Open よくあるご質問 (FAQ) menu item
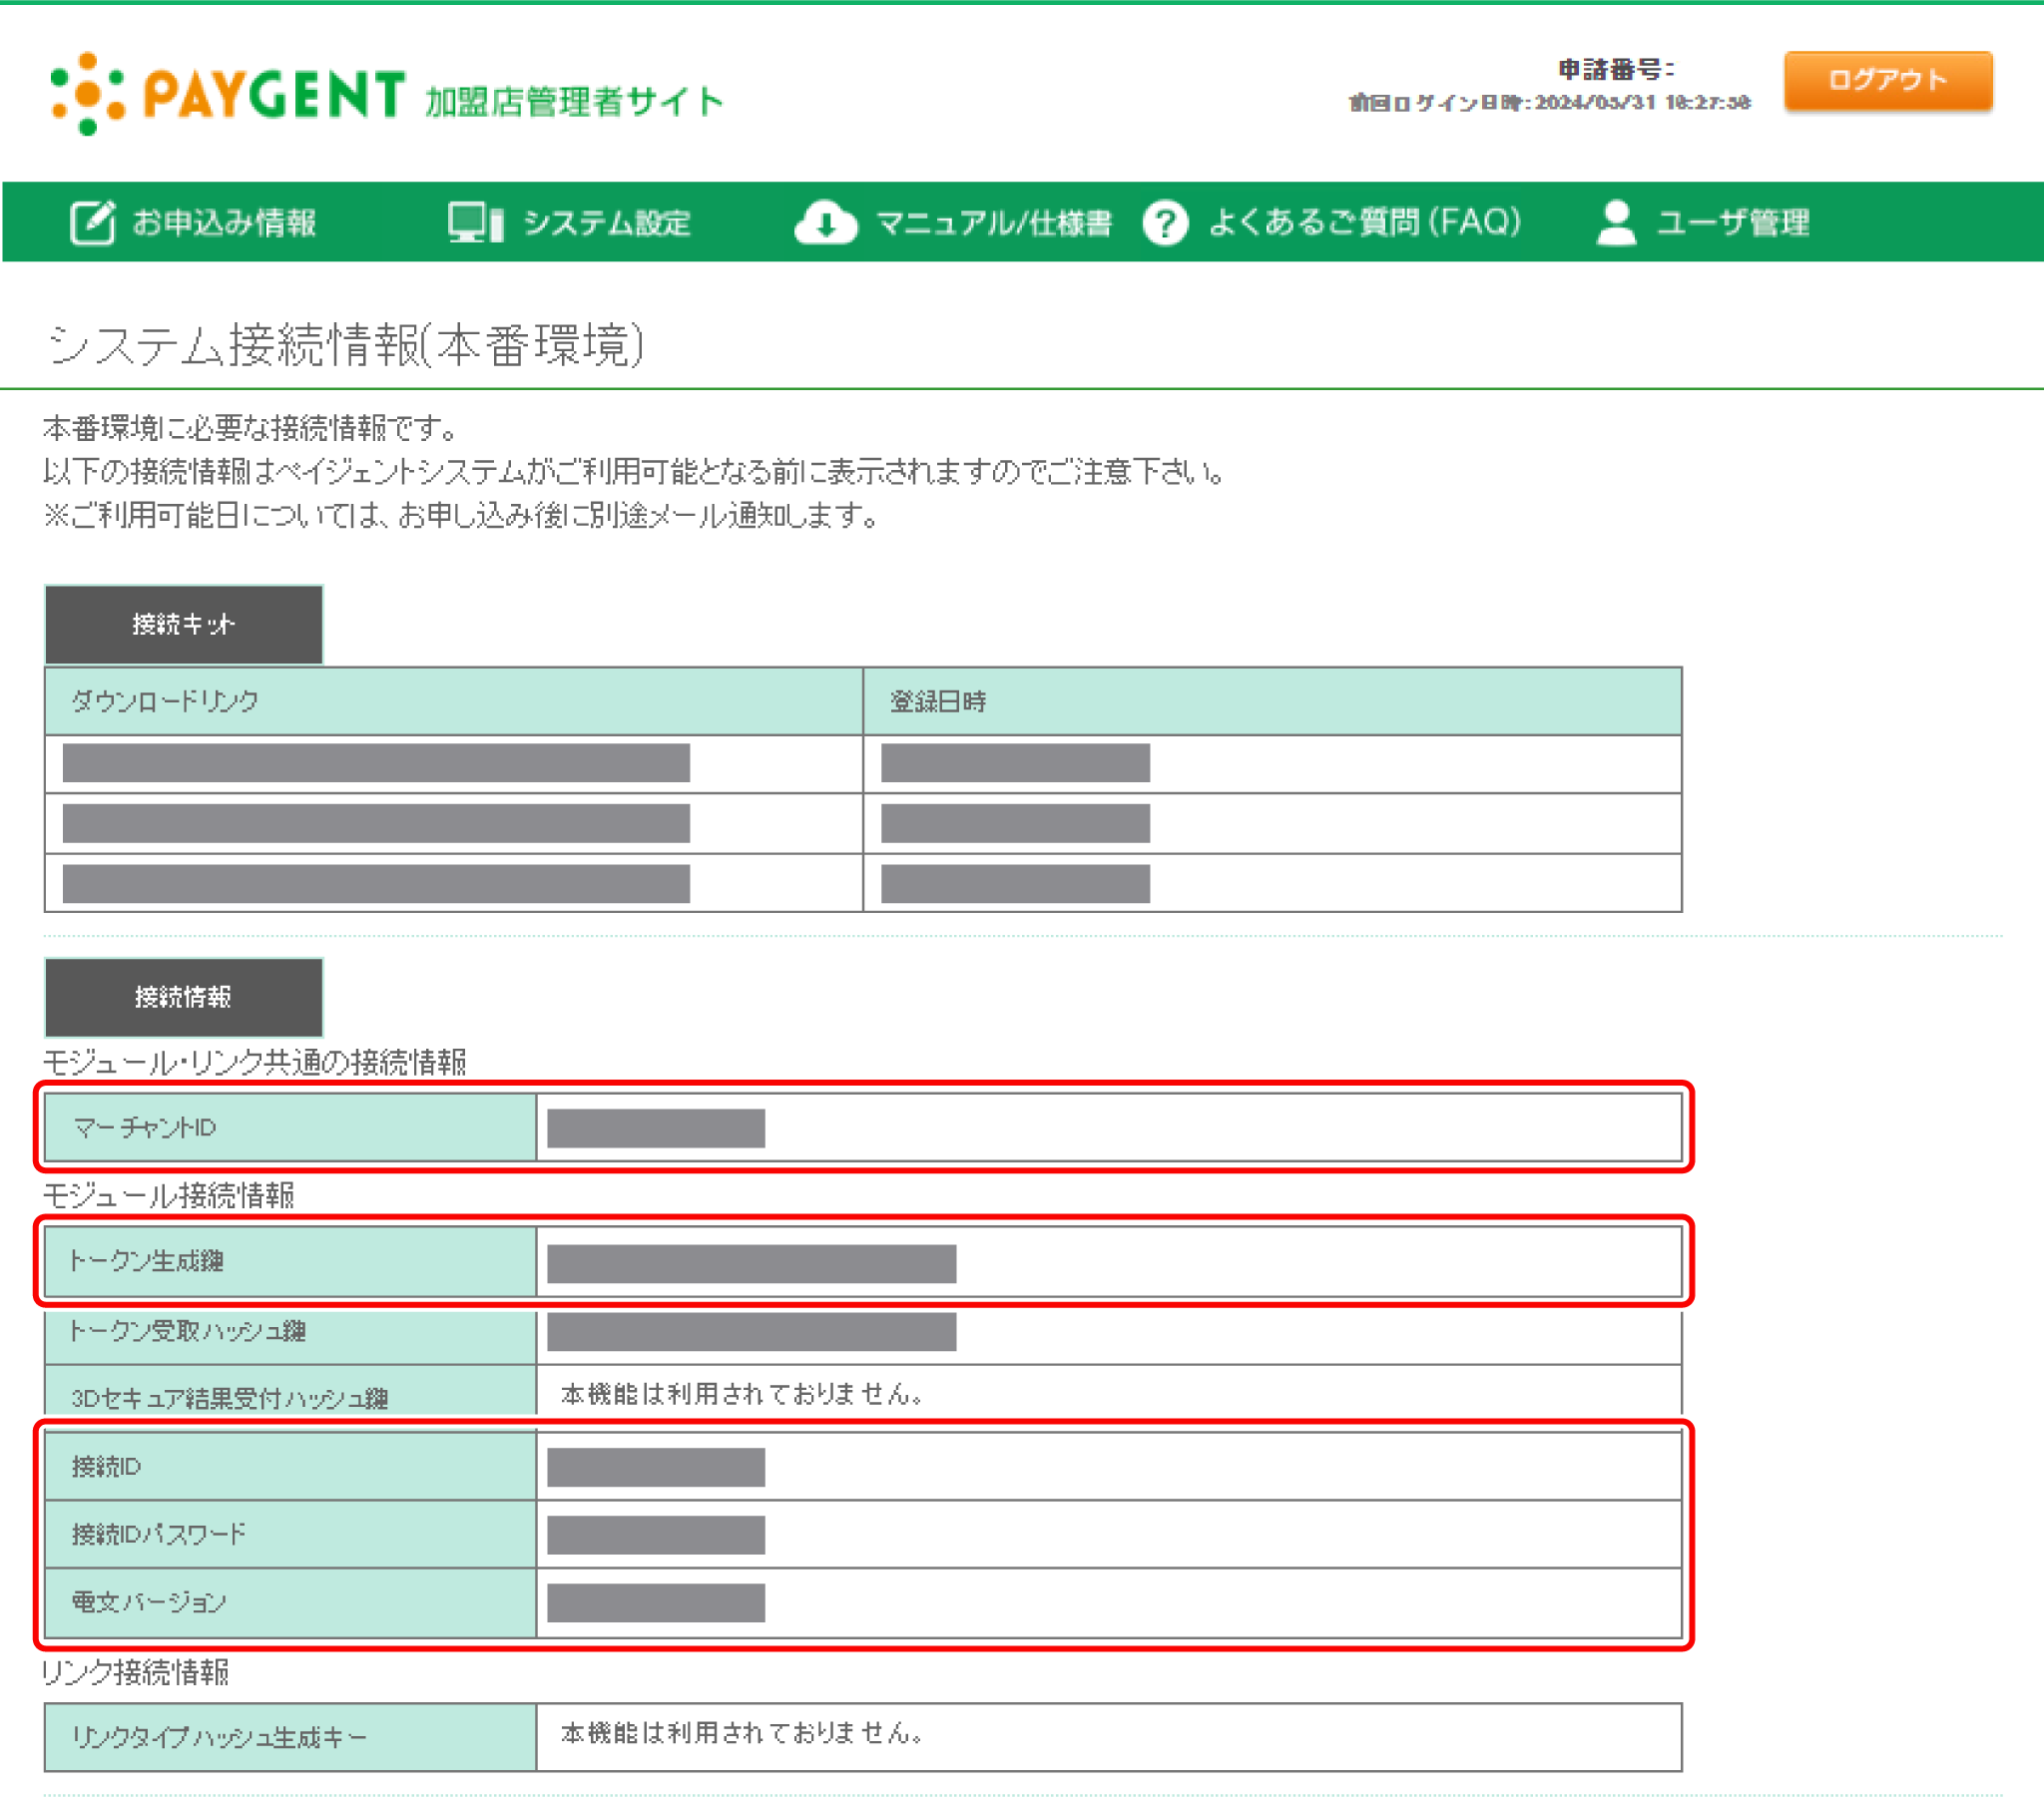 1364,222
